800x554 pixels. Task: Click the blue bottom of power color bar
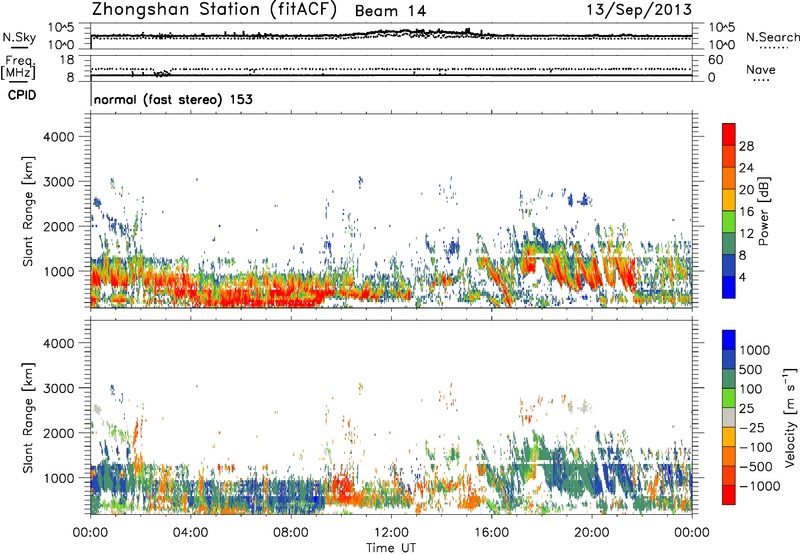point(729,287)
